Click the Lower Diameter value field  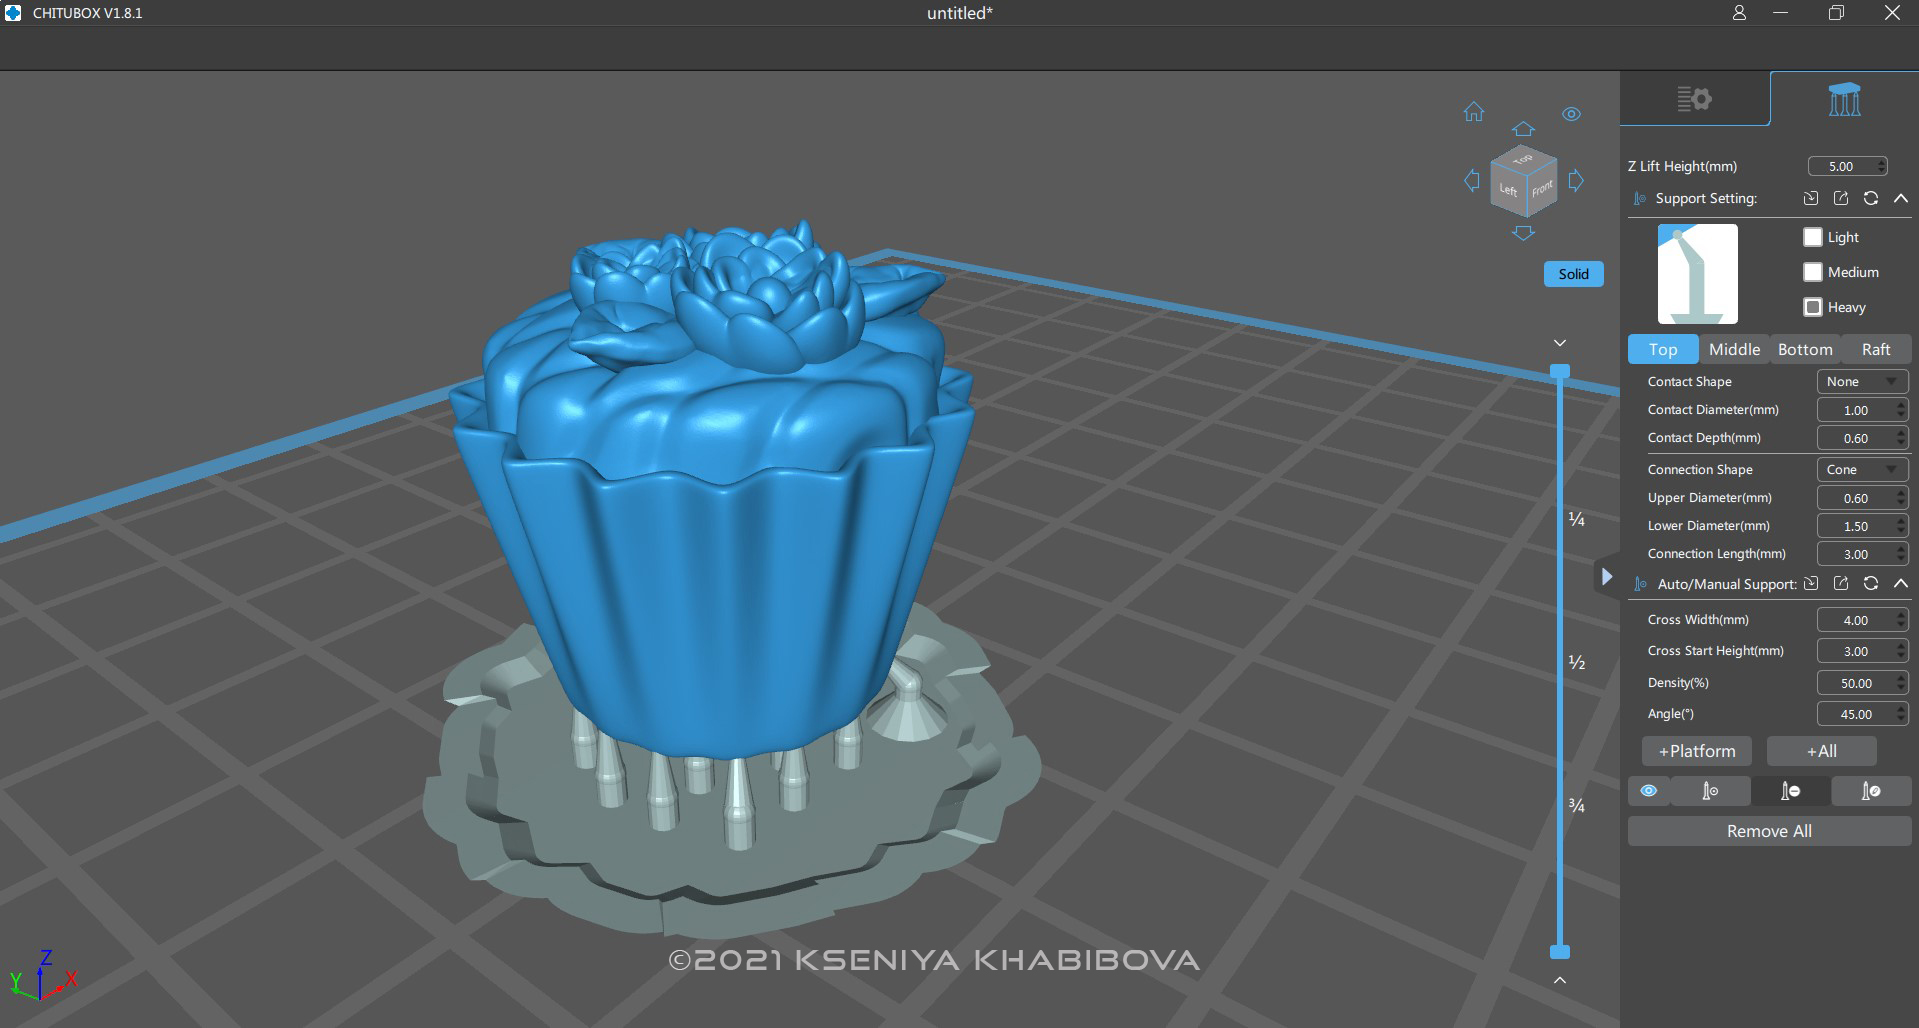click(x=1862, y=526)
